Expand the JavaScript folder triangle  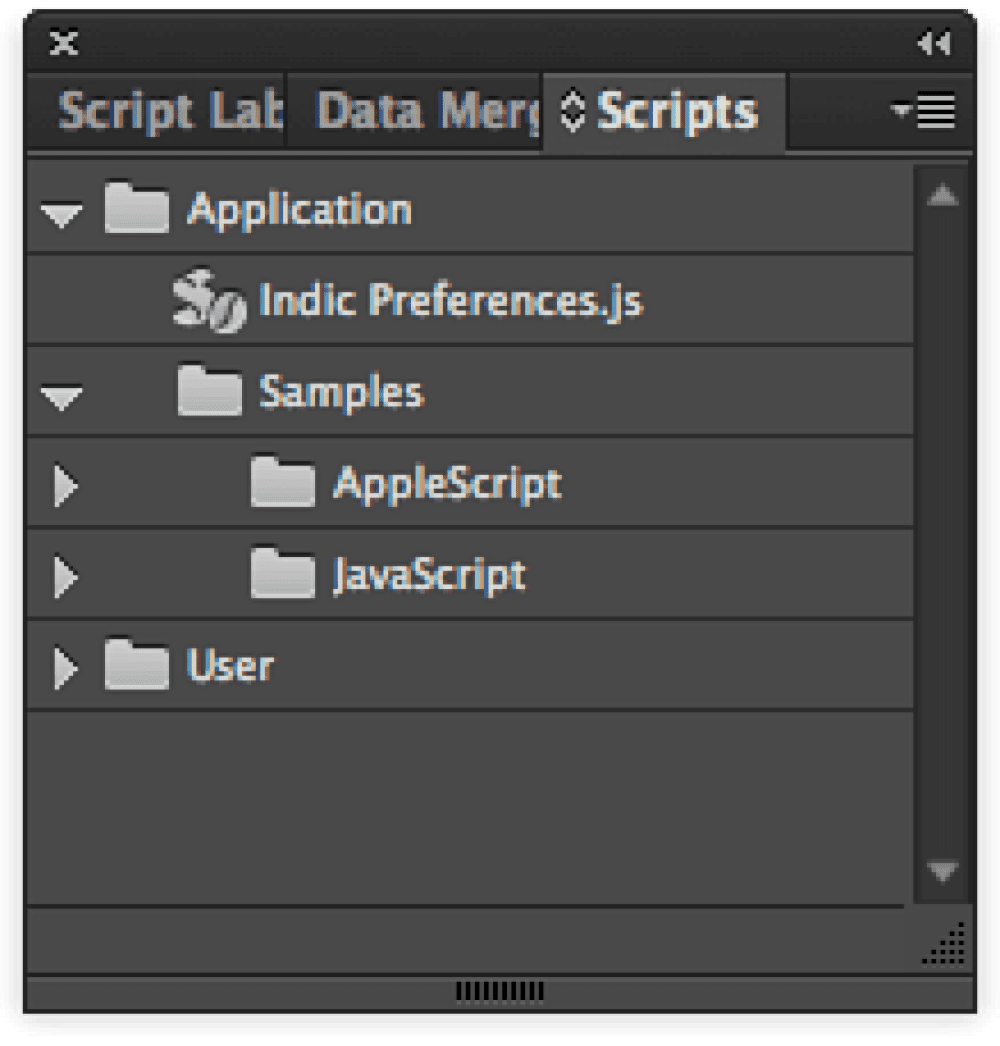[65, 576]
